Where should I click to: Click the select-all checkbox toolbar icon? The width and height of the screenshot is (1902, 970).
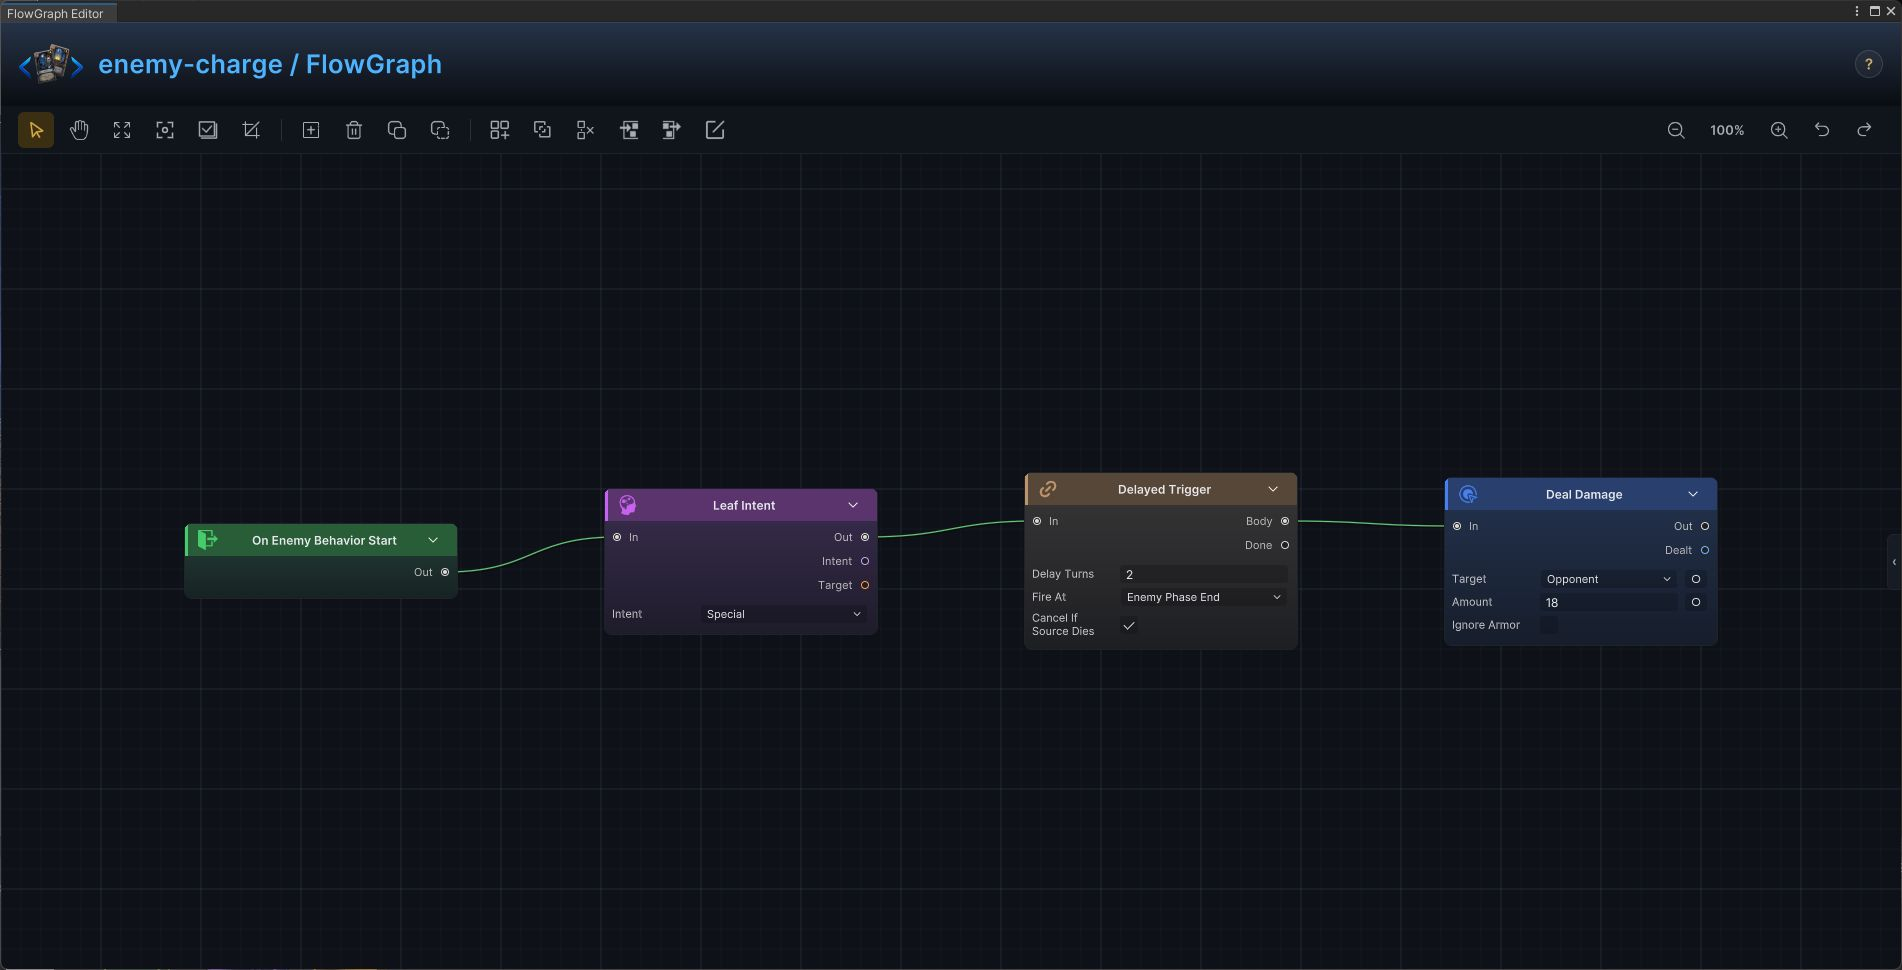pos(208,130)
